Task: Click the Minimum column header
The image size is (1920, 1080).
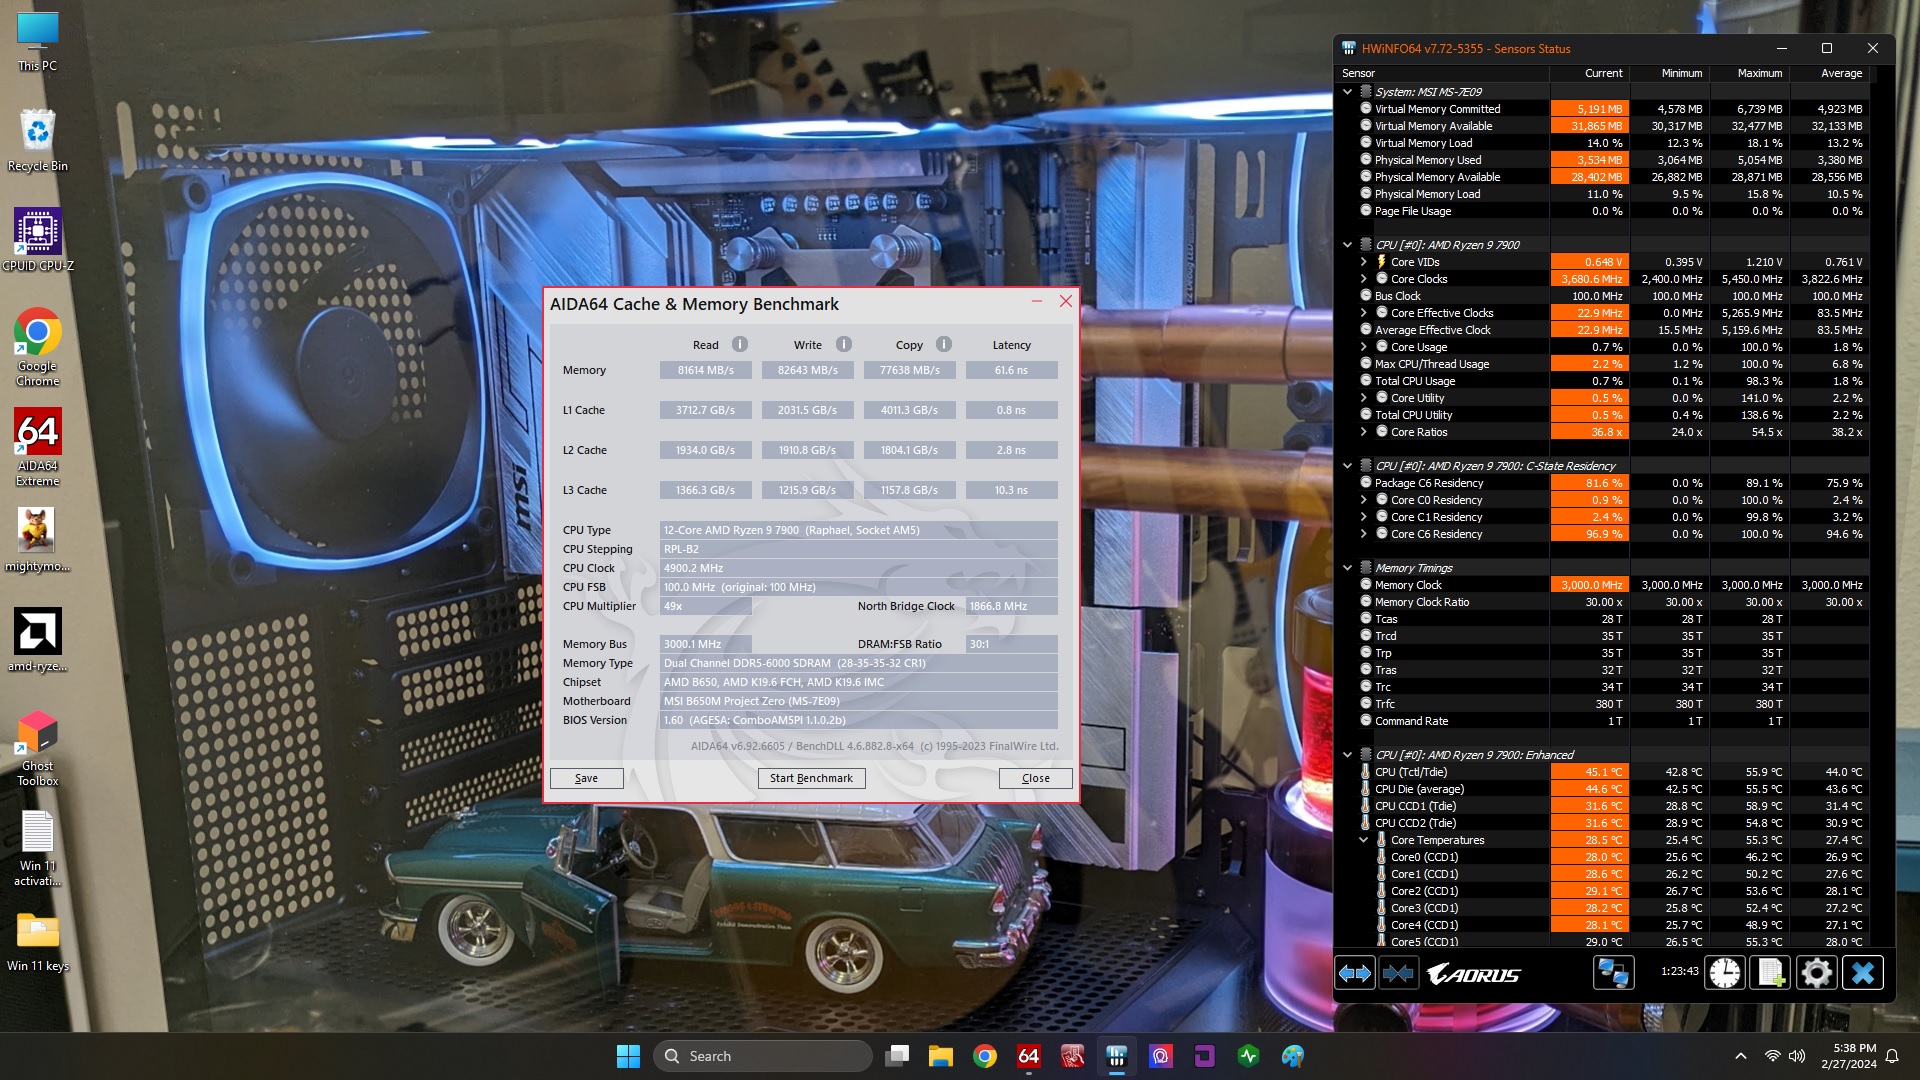Action: click(1670, 73)
